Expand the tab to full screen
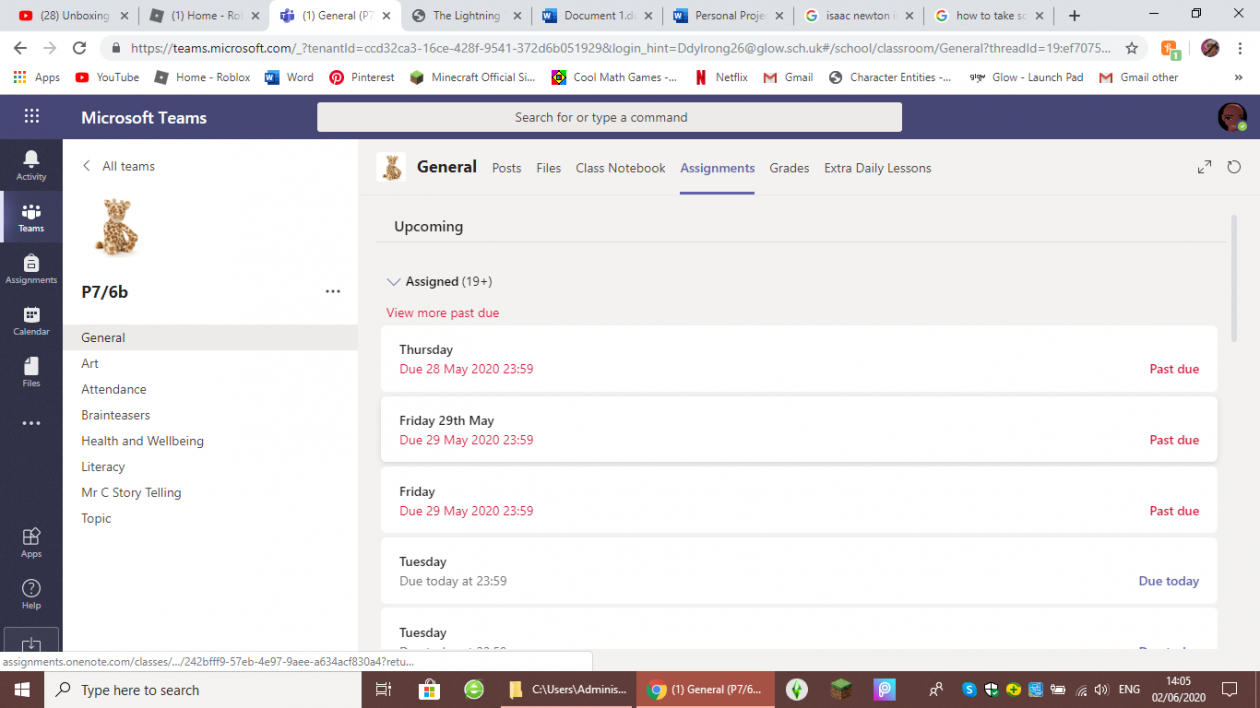The image size is (1260, 708). [1204, 167]
